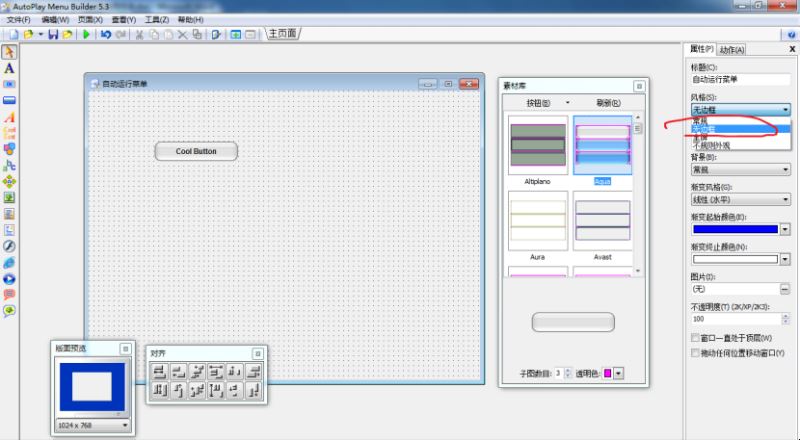Viewport: 800px width, 440px height.
Task: Enable 拖动任何位置移动窗口 checkbox
Action: [695, 353]
